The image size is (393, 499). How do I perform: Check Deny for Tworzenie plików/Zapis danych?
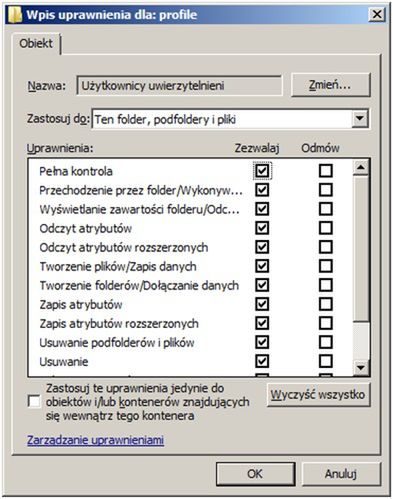coord(326,266)
